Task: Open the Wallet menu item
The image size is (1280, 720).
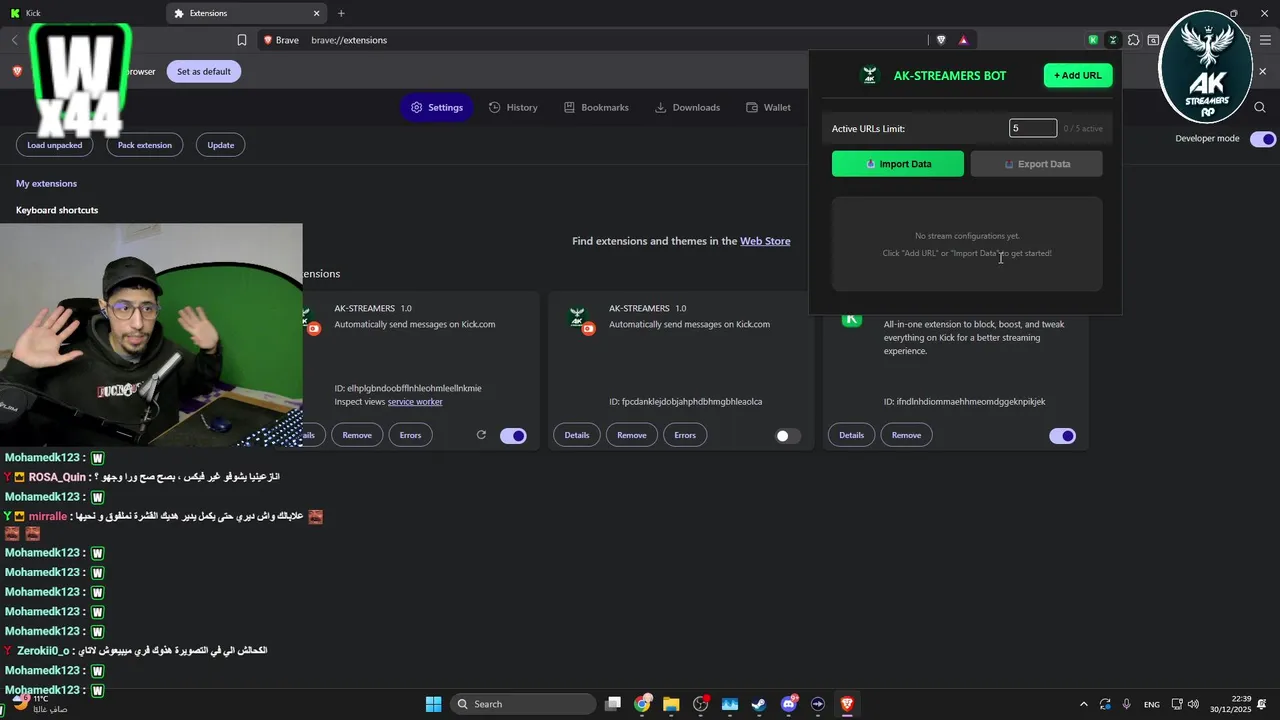Action: [x=768, y=107]
